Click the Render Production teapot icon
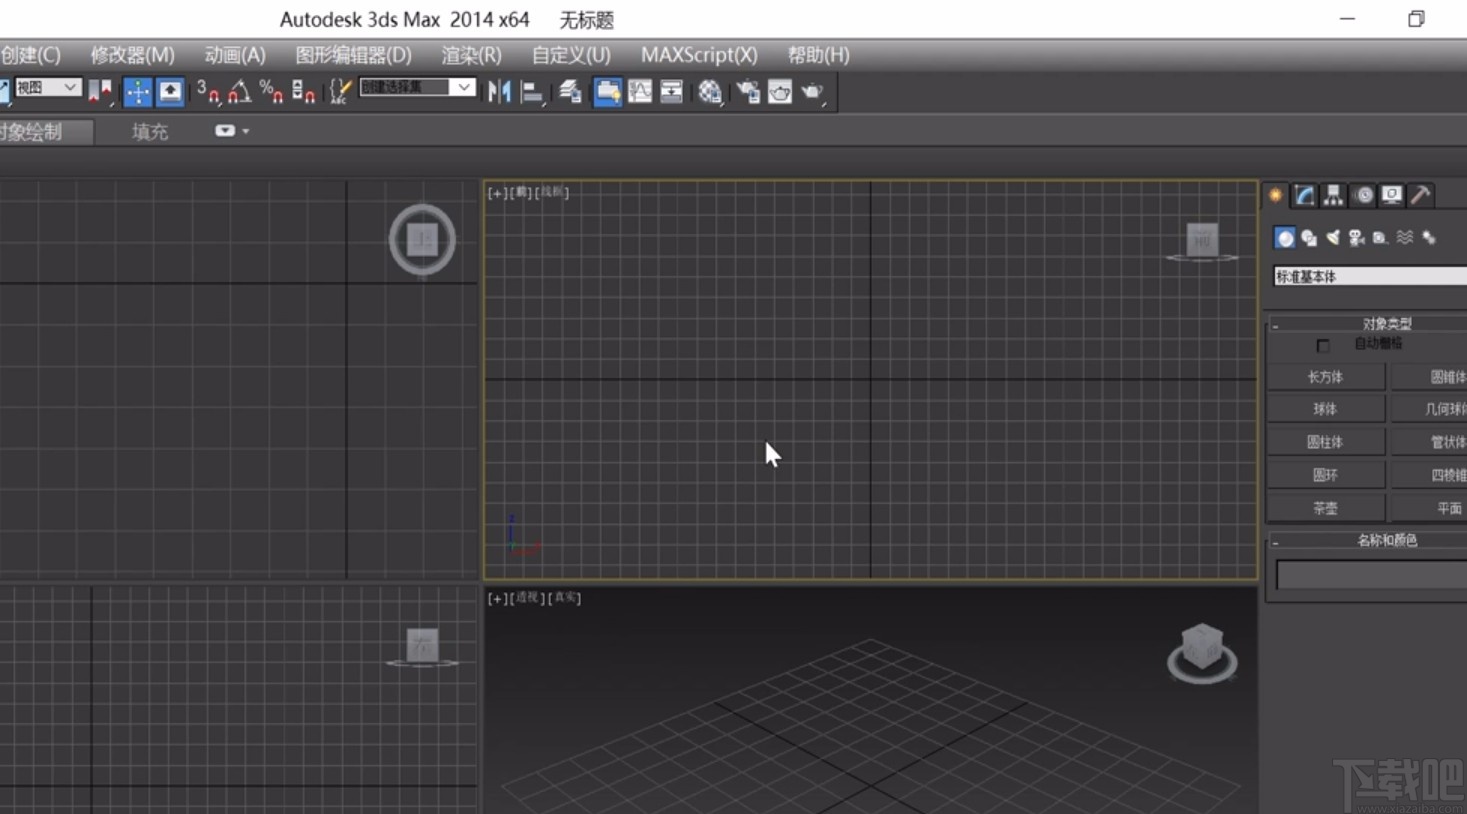The width and height of the screenshot is (1467, 814). [812, 92]
